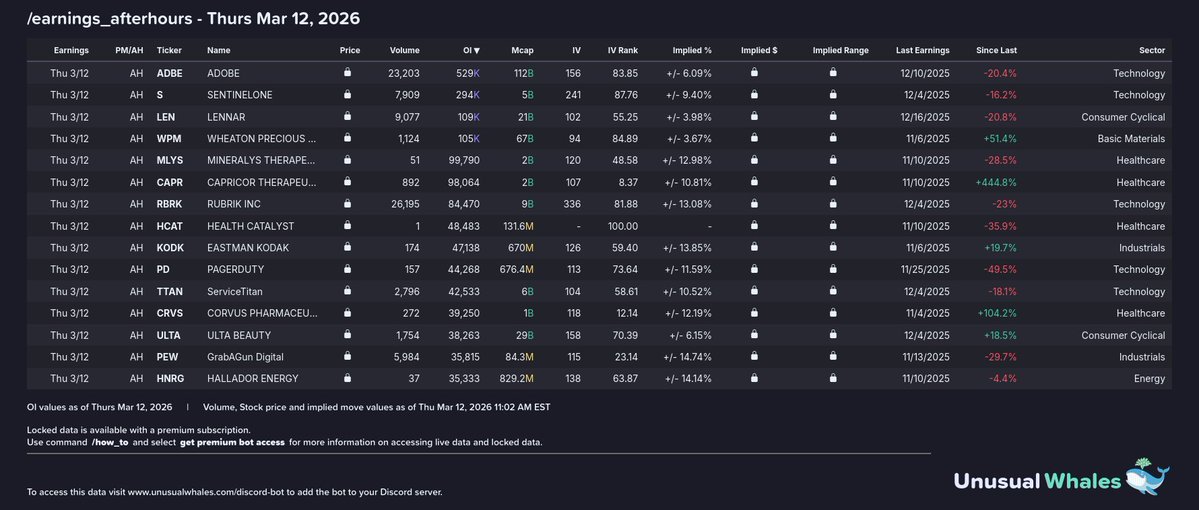Viewport: 1199px width, 510px height.
Task: Select the CAPR ticker row
Action: point(170,182)
